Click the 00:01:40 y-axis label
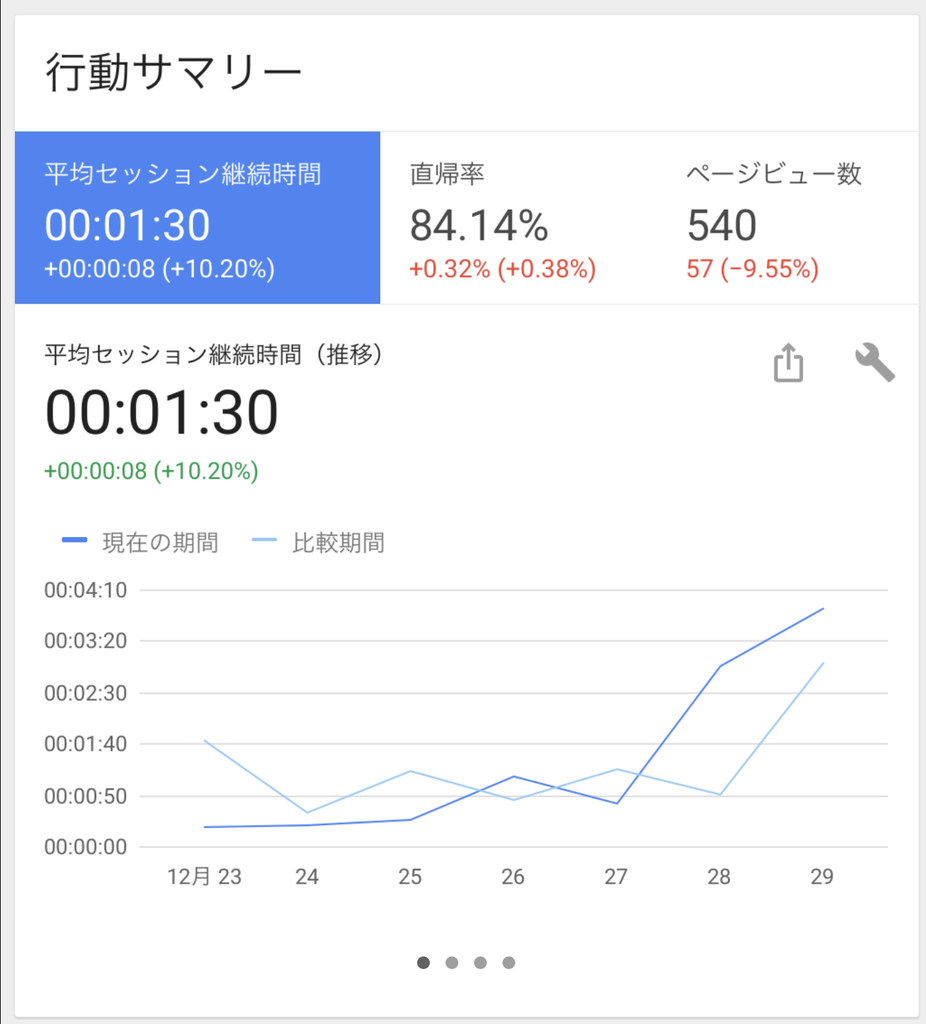926x1024 pixels. 86,744
